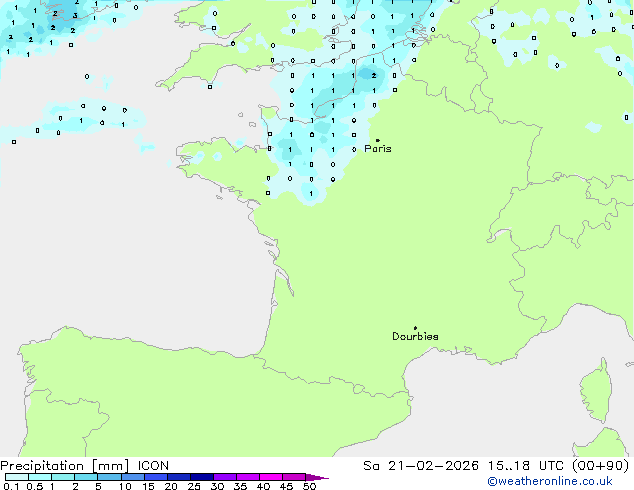Click the 10 to 15 legend swatch

(x=133, y=477)
